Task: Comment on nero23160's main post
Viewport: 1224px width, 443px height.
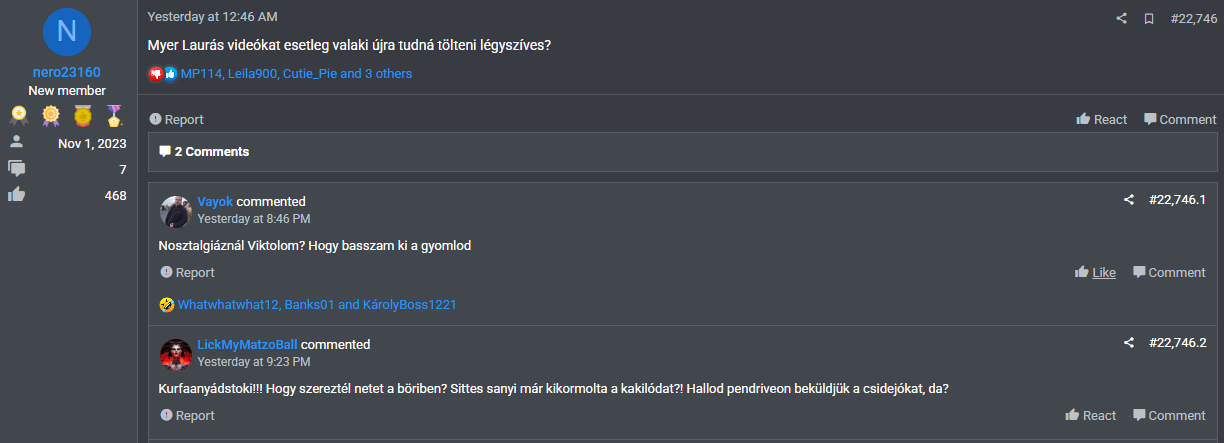Action: [x=1180, y=120]
